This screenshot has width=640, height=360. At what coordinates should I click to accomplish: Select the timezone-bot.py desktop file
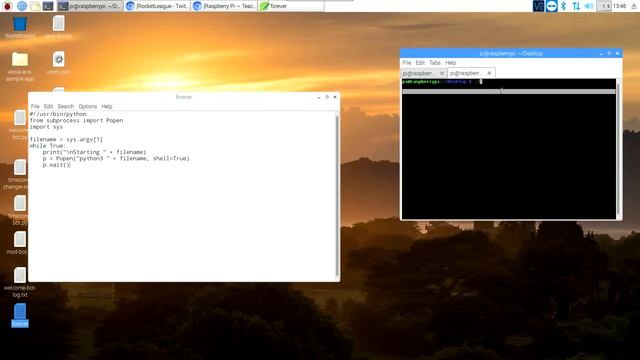(19, 210)
